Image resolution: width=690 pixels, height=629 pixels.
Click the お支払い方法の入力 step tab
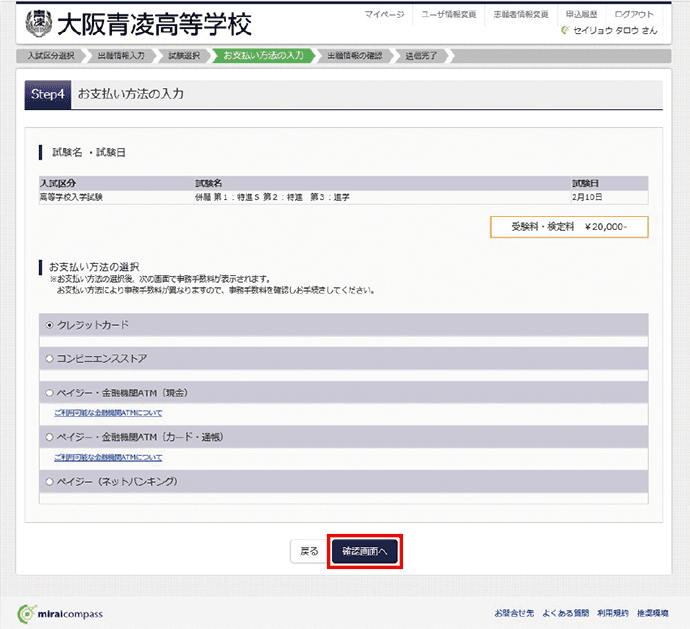tap(263, 56)
